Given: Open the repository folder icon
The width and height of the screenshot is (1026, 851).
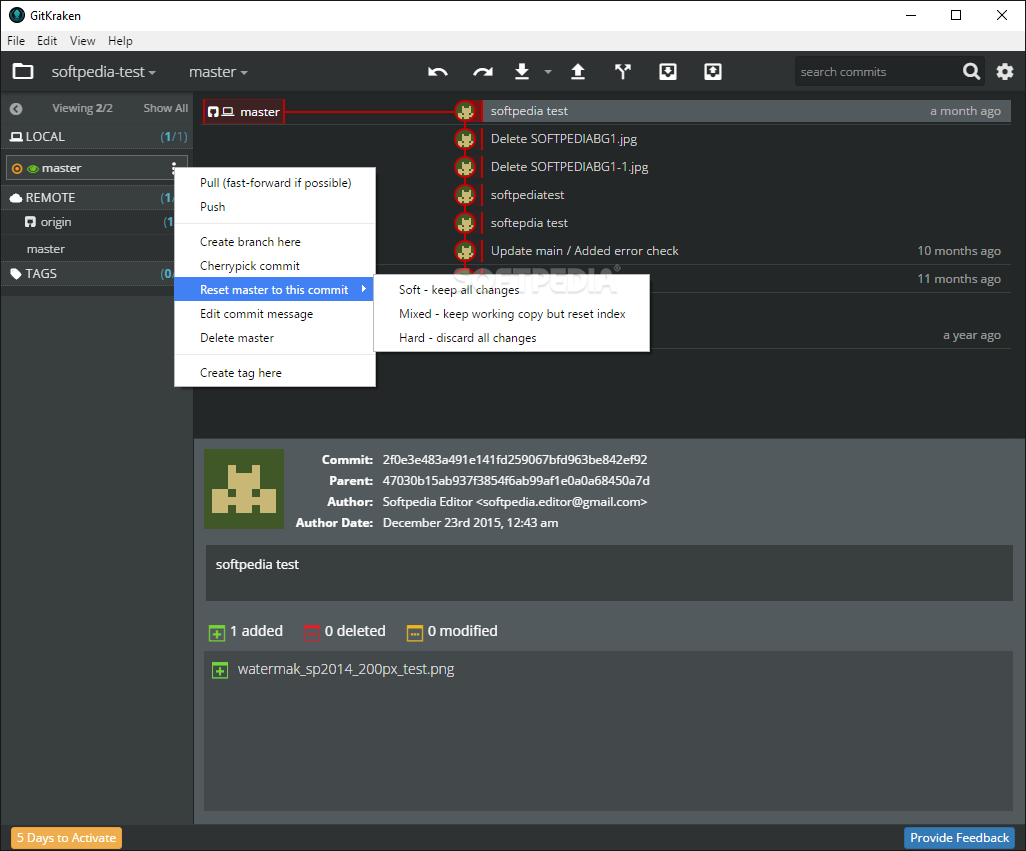Looking at the screenshot, I should tap(23, 71).
